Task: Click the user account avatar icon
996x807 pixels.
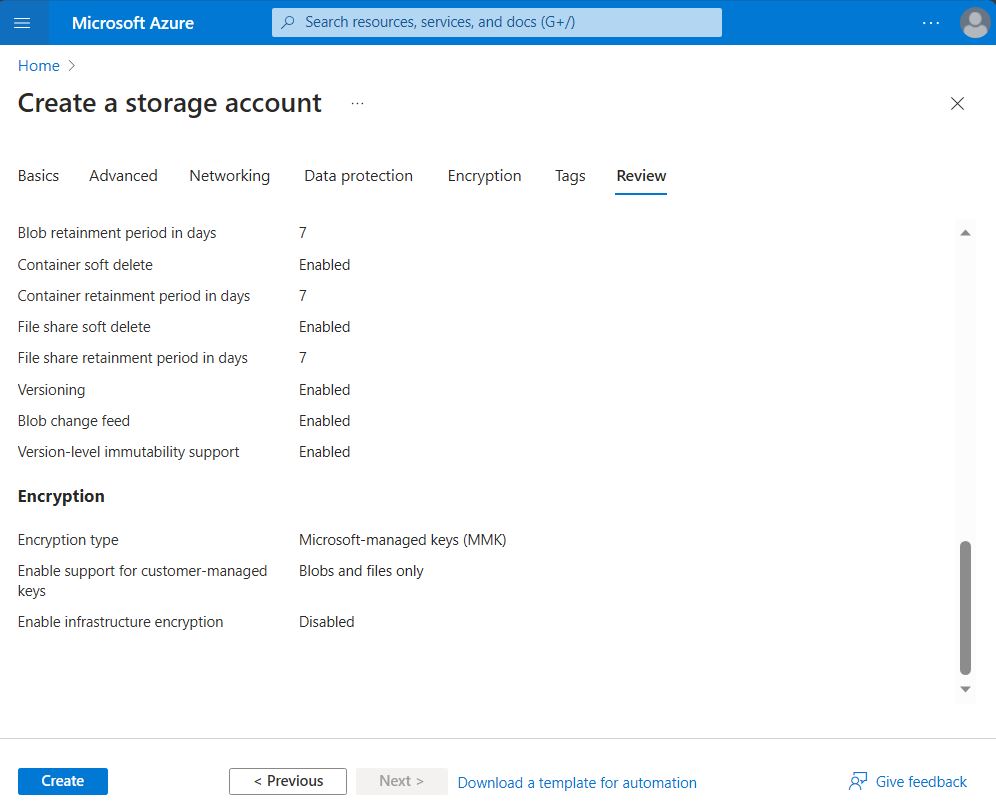Action: tap(974, 22)
